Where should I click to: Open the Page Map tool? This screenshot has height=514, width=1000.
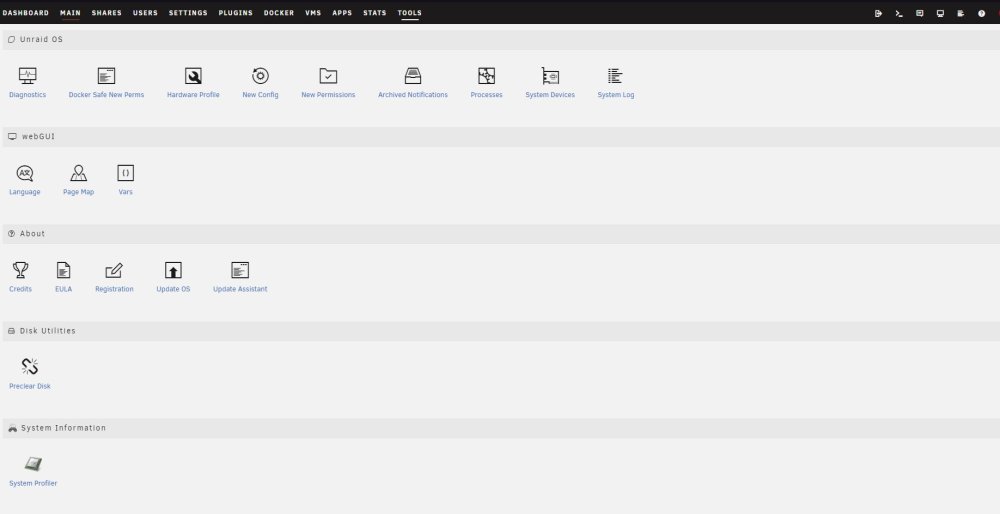78,180
